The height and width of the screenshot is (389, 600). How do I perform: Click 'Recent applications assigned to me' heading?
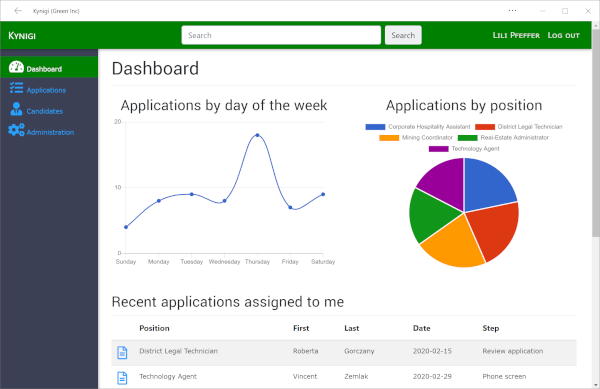[x=228, y=302]
